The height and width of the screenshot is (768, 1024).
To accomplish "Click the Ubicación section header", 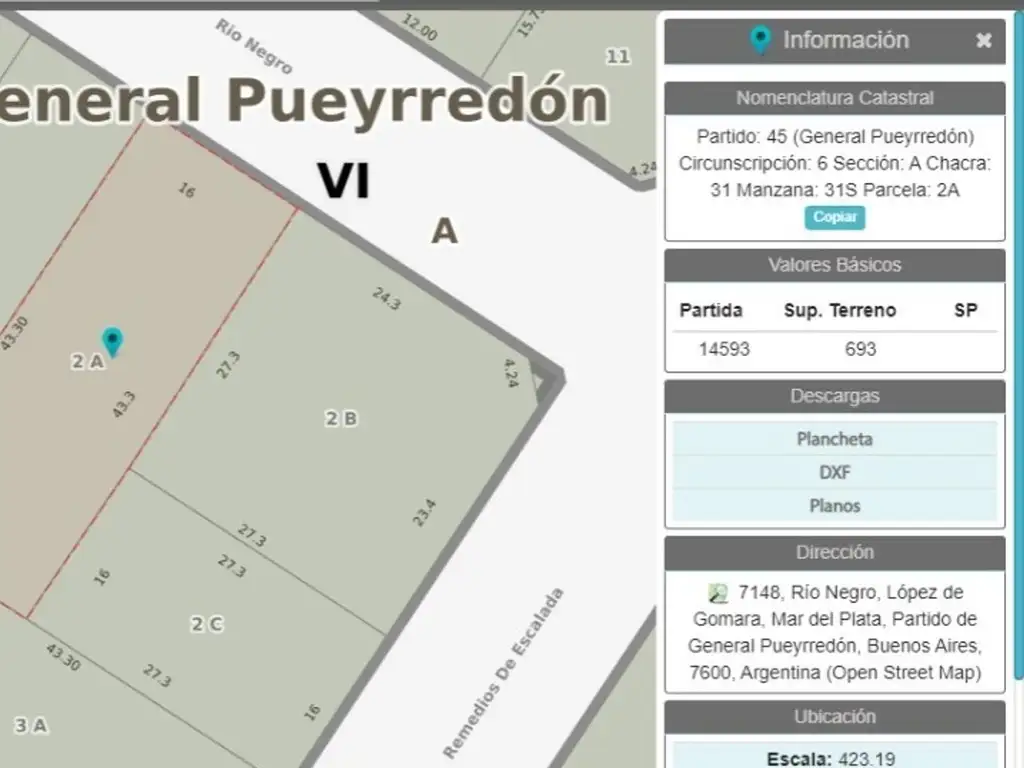I will click(834, 717).
